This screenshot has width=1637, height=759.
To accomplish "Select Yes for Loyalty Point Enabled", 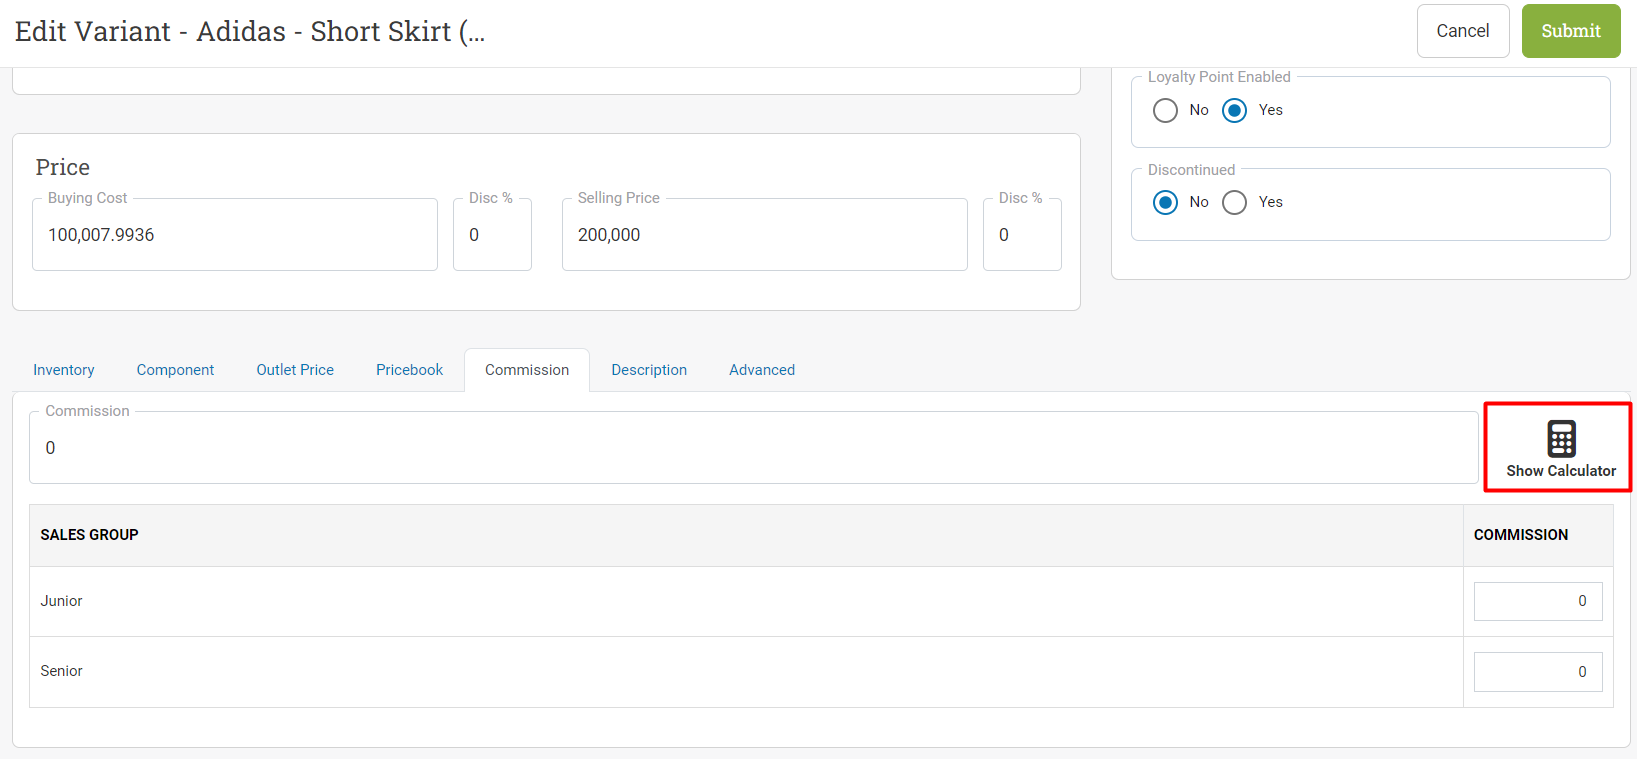I will click(x=1235, y=110).
